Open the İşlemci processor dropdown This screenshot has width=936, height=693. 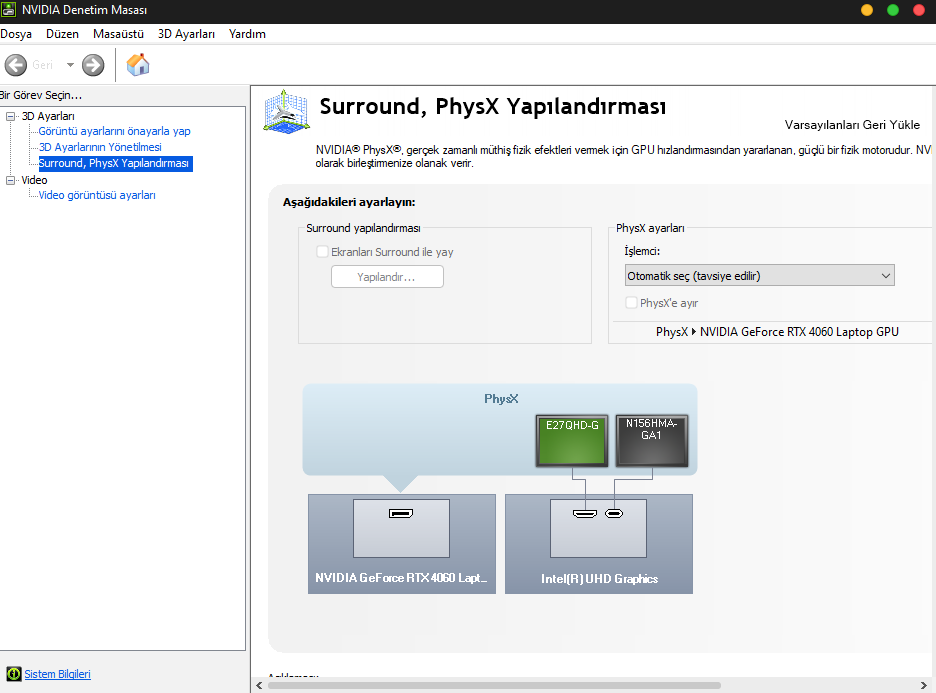759,276
